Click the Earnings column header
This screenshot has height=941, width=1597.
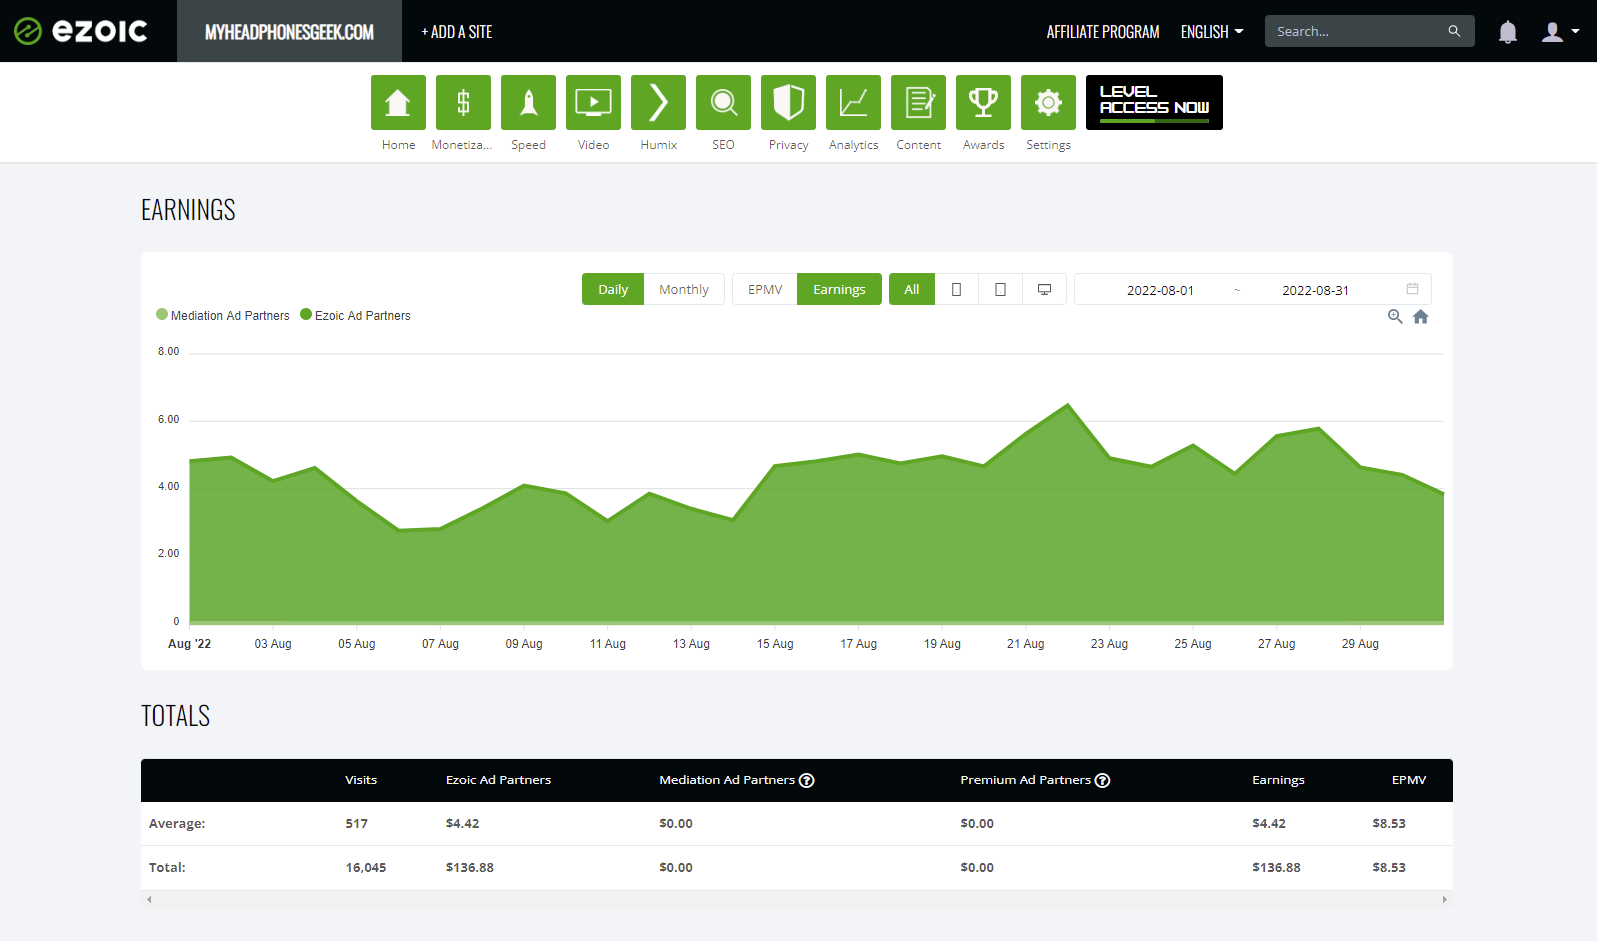[x=1278, y=780]
